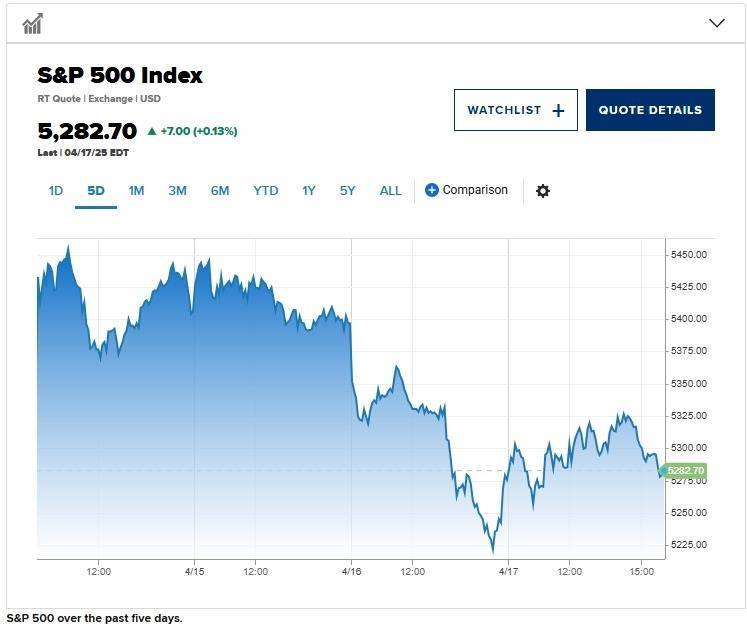Click plus icon on Watchlist button
The height and width of the screenshot is (627, 747).
coord(558,111)
